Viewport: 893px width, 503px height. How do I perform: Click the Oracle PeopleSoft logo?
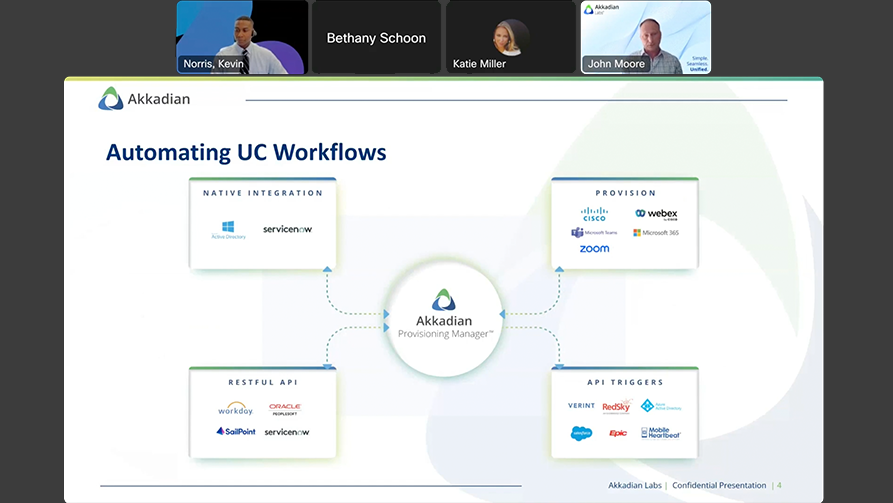coord(285,409)
